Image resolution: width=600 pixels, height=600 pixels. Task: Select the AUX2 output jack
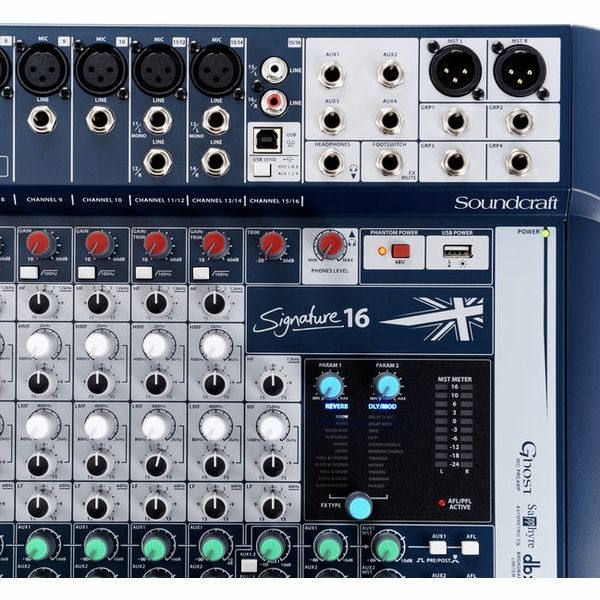click(390, 74)
